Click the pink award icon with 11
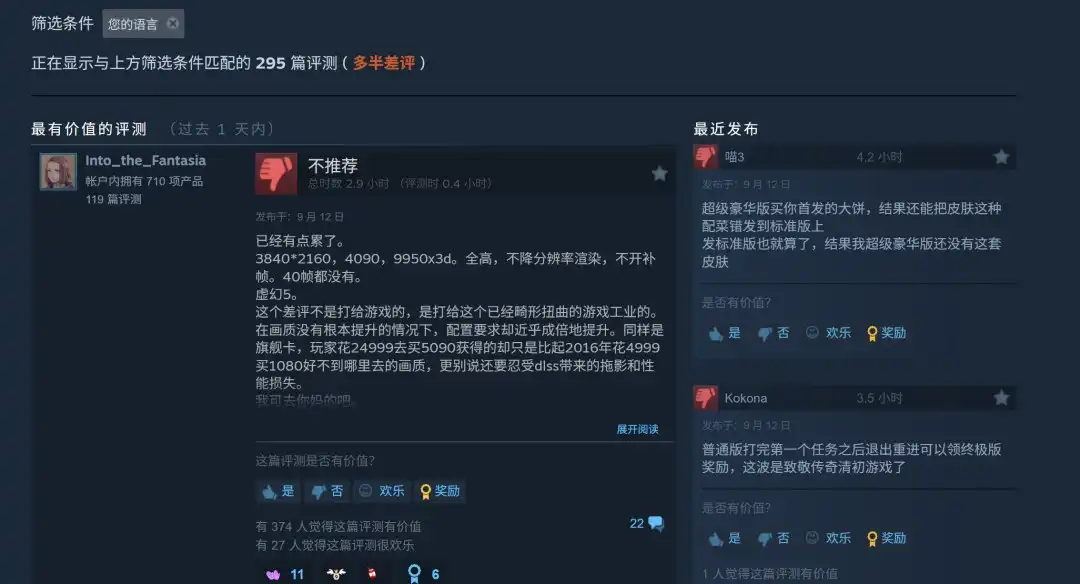Image resolution: width=1080 pixels, height=584 pixels. click(273, 574)
